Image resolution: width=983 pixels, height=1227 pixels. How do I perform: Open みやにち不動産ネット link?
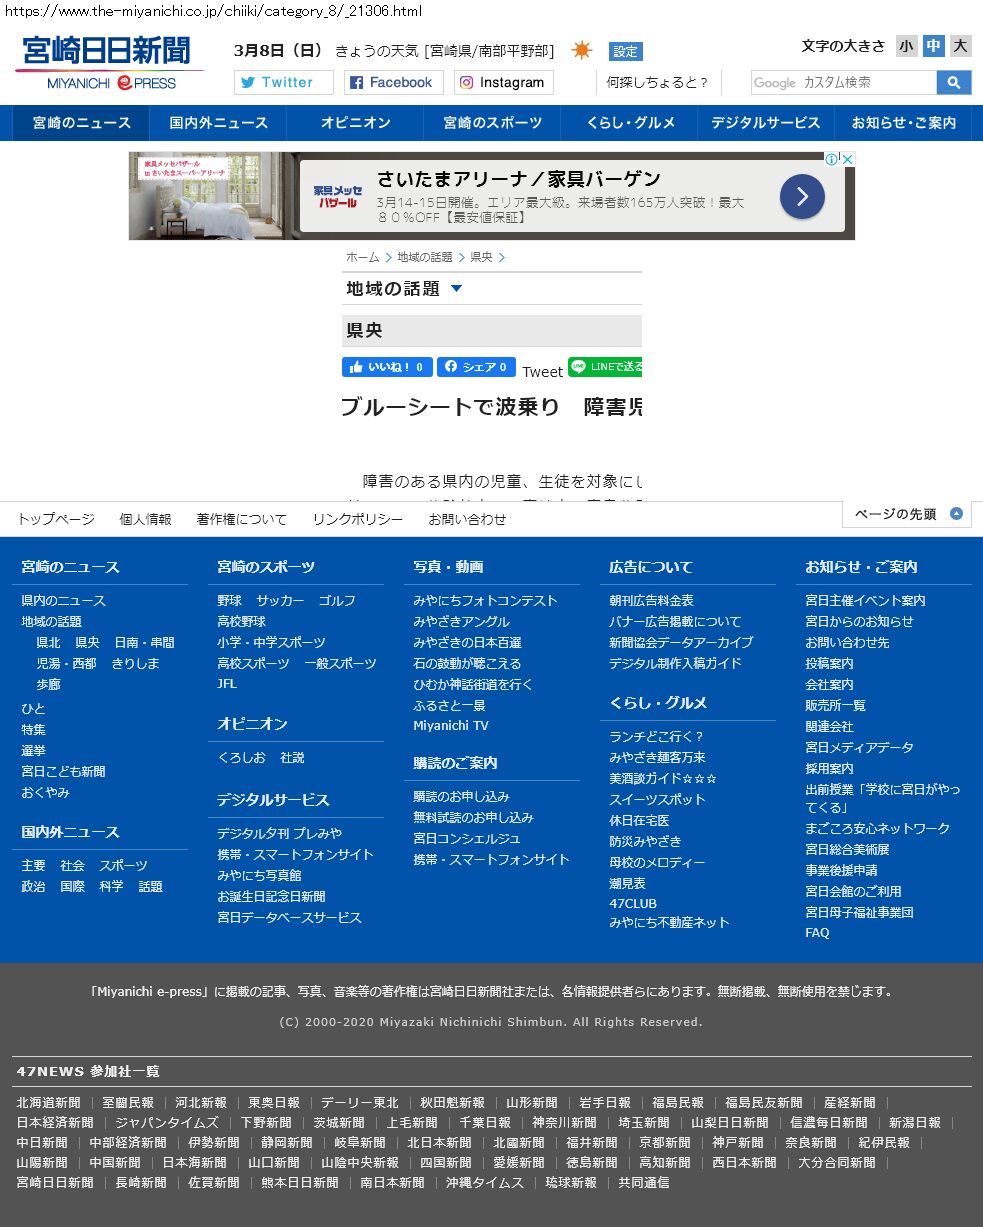669,922
